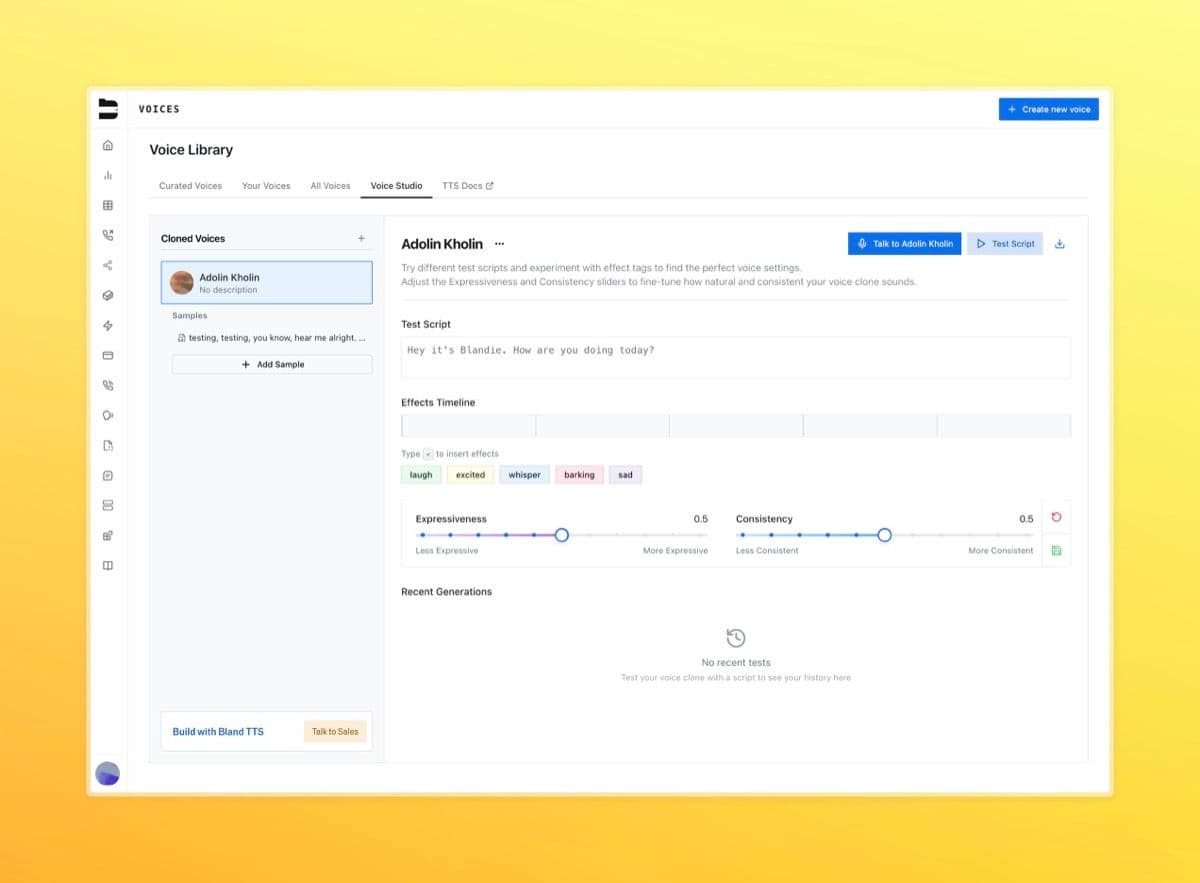The image size is (1200, 883).
Task: Open the three-dot menu beside Adolin Kholin
Action: click(499, 244)
